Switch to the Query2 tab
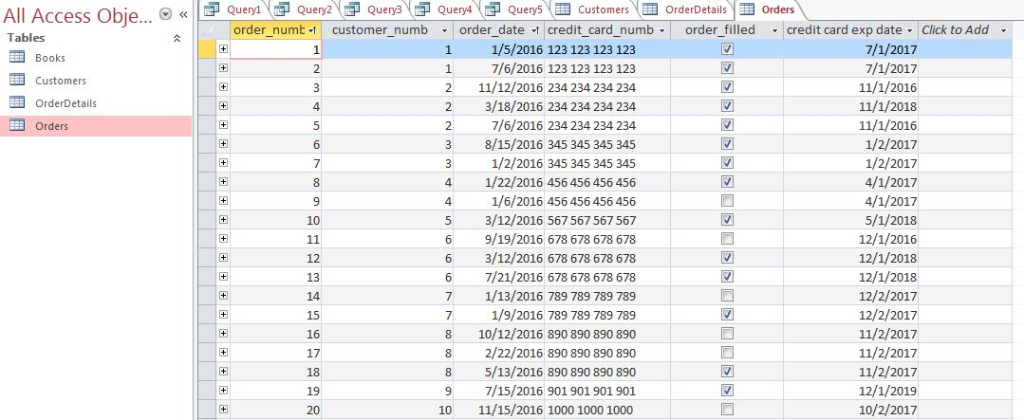The width and height of the screenshot is (1024, 420). pos(304,10)
